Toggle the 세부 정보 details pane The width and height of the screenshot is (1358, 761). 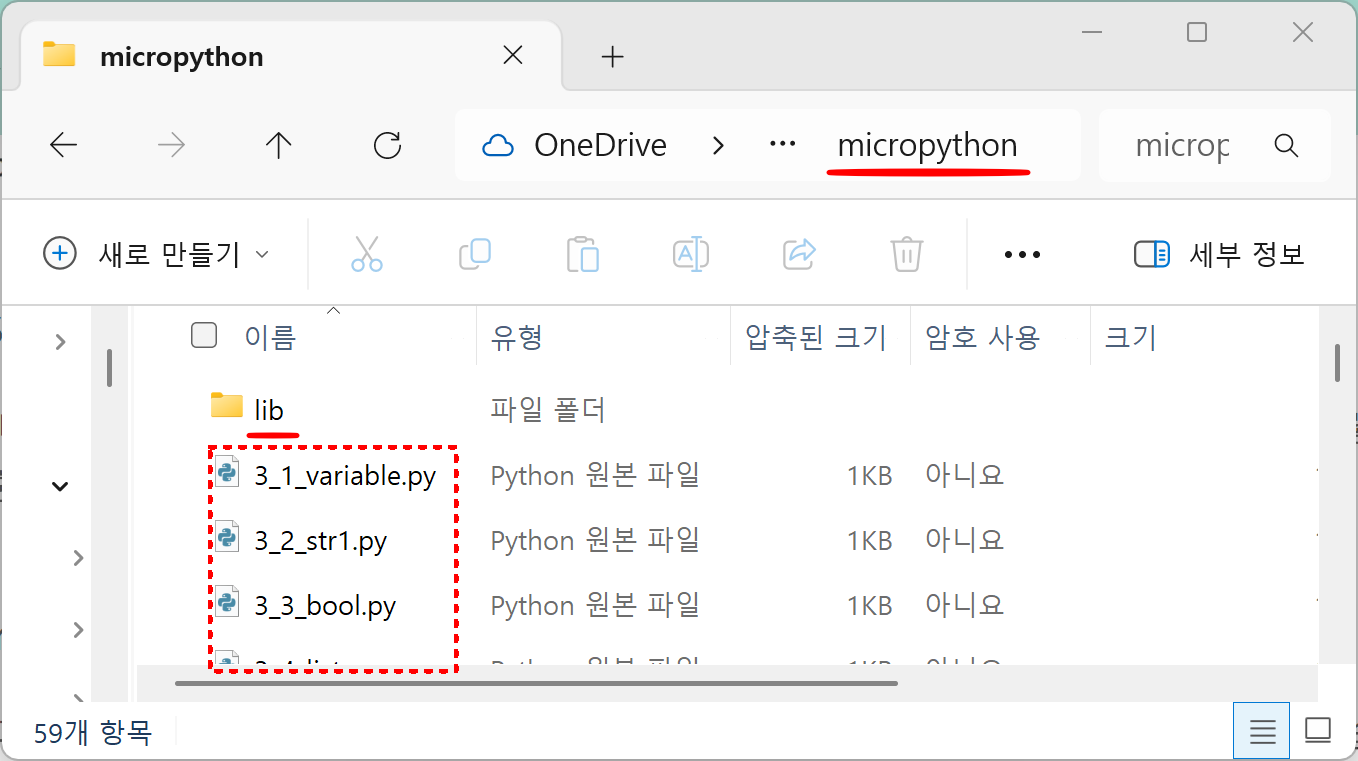(x=1220, y=254)
